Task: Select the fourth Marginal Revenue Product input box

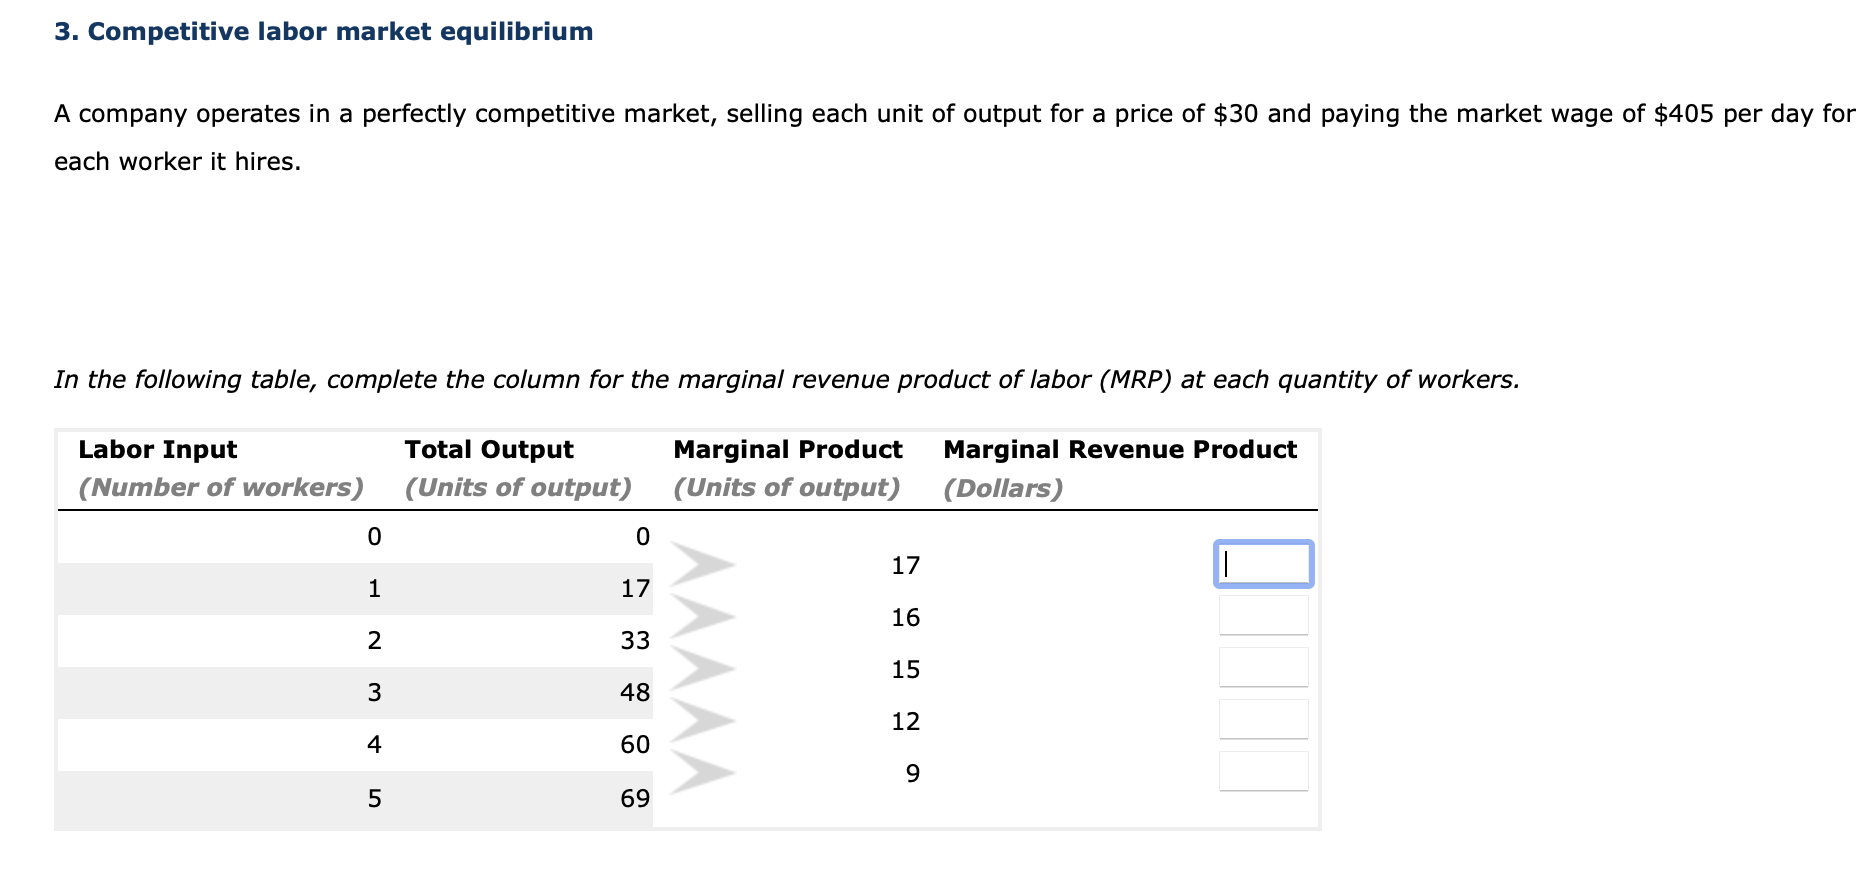Action: tap(1263, 718)
